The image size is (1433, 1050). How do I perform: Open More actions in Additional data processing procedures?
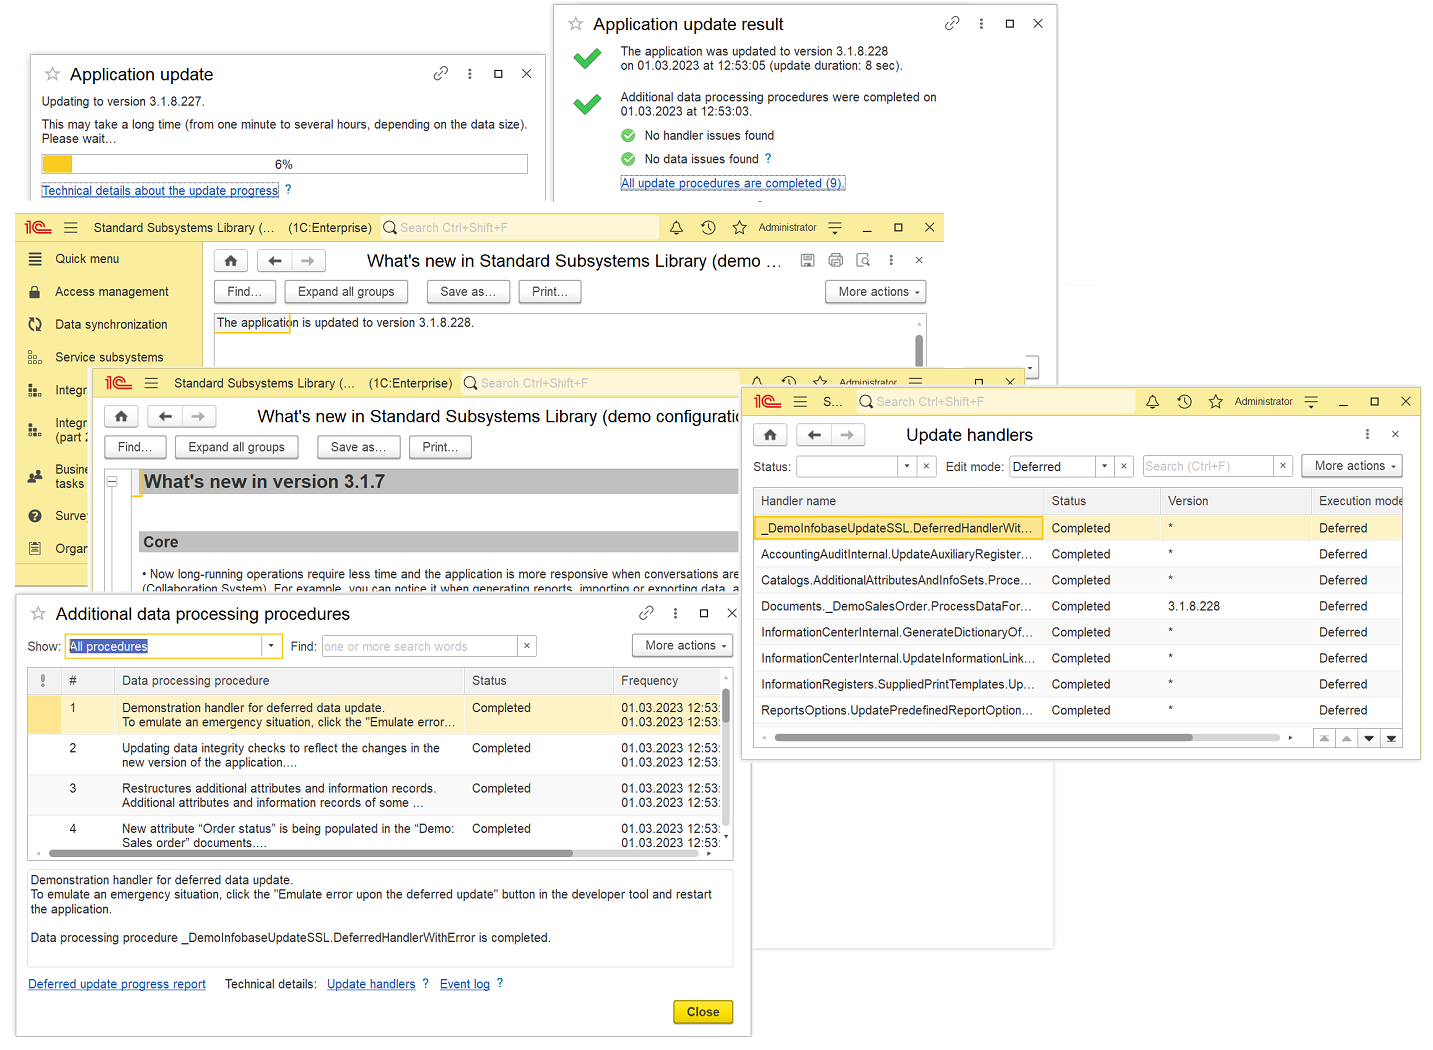pyautogui.click(x=682, y=646)
